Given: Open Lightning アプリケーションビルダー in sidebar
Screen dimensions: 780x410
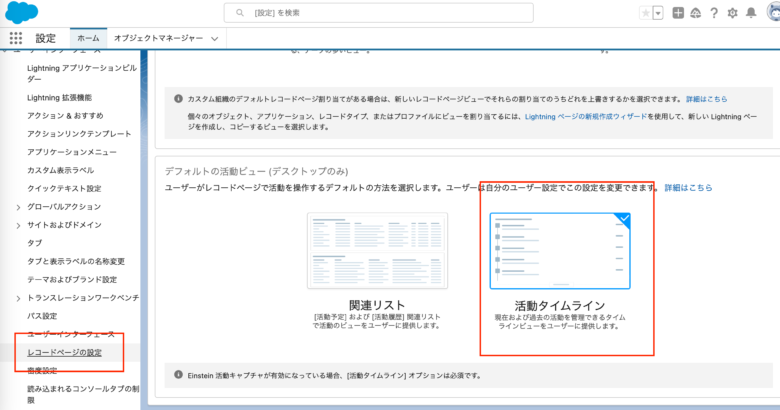Looking at the screenshot, I should [x=82, y=73].
